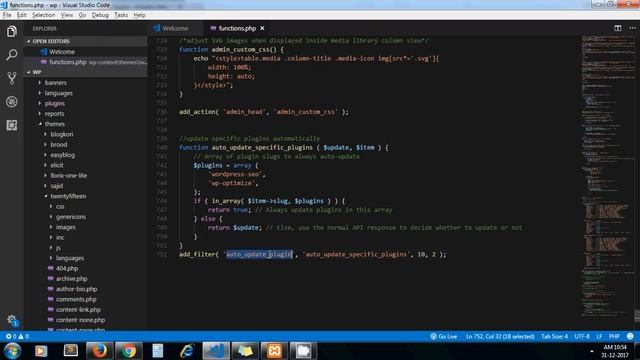
Task: Change Tab Size 4 setting
Action: (x=554, y=336)
